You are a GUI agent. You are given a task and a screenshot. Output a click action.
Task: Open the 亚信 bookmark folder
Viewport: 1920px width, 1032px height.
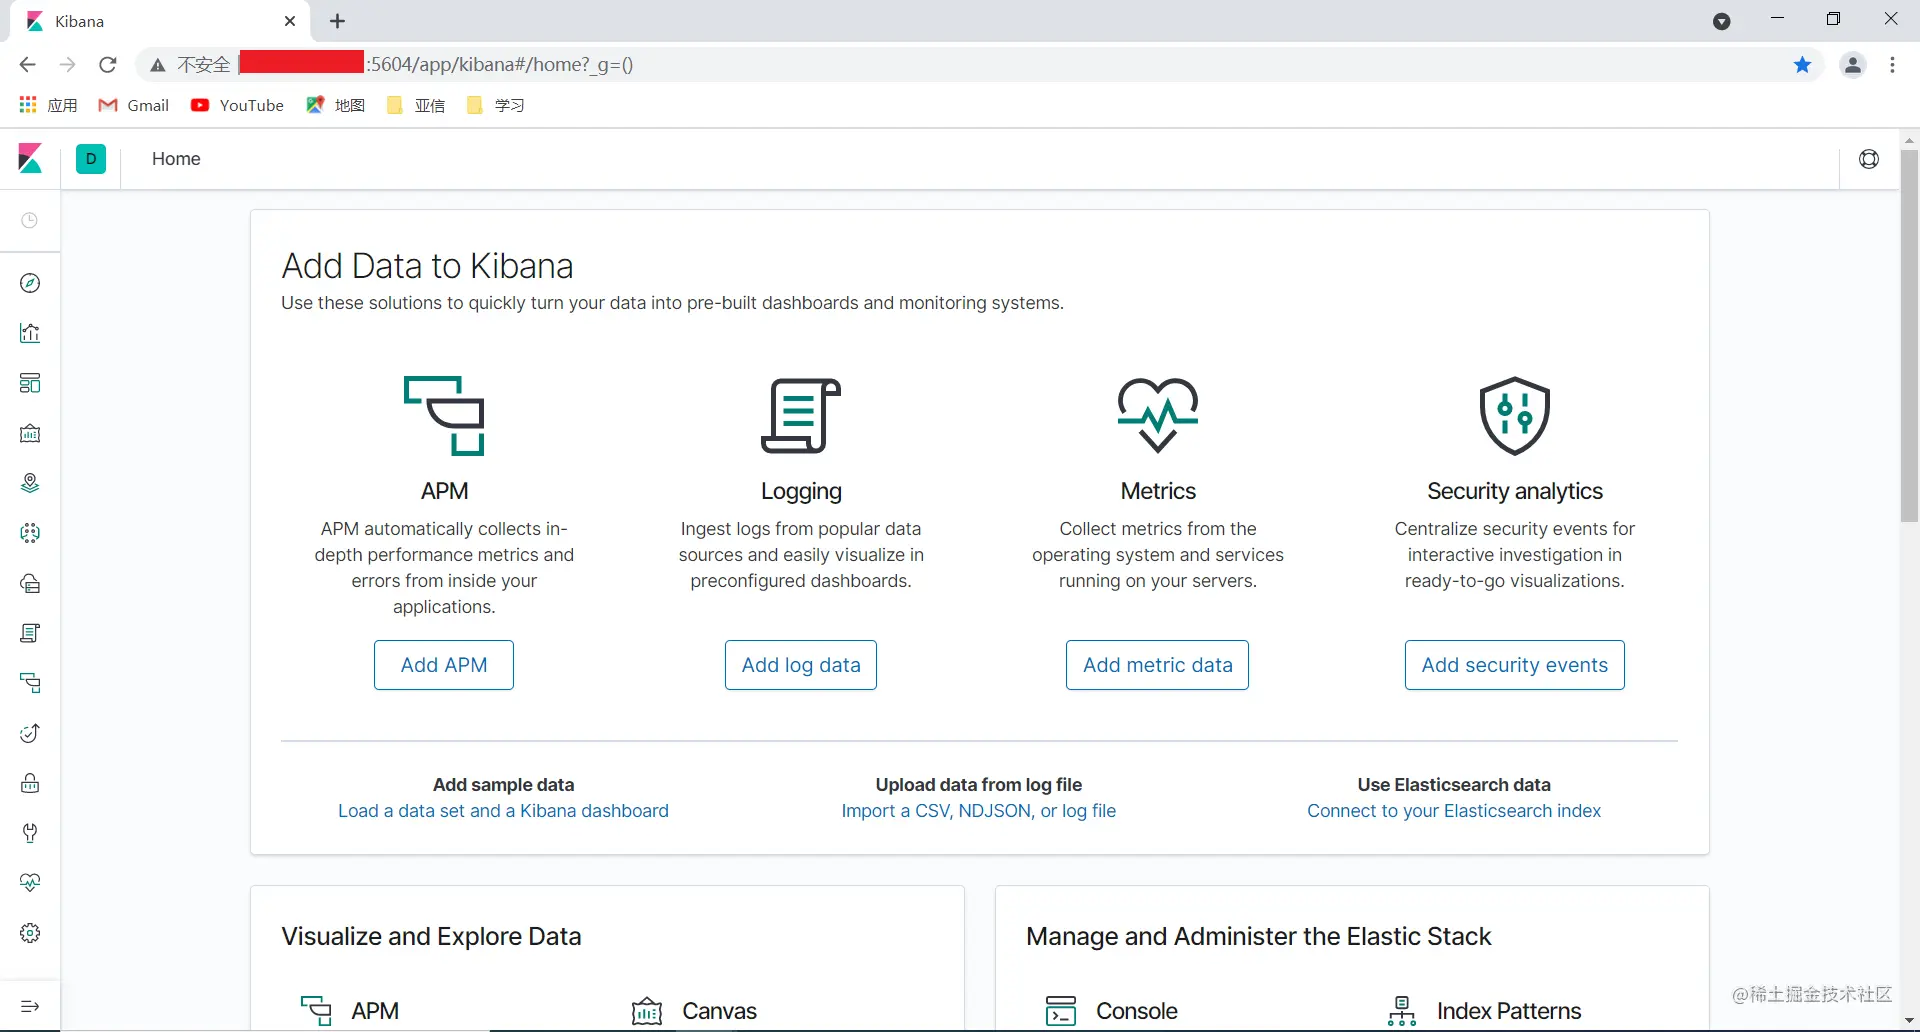415,105
